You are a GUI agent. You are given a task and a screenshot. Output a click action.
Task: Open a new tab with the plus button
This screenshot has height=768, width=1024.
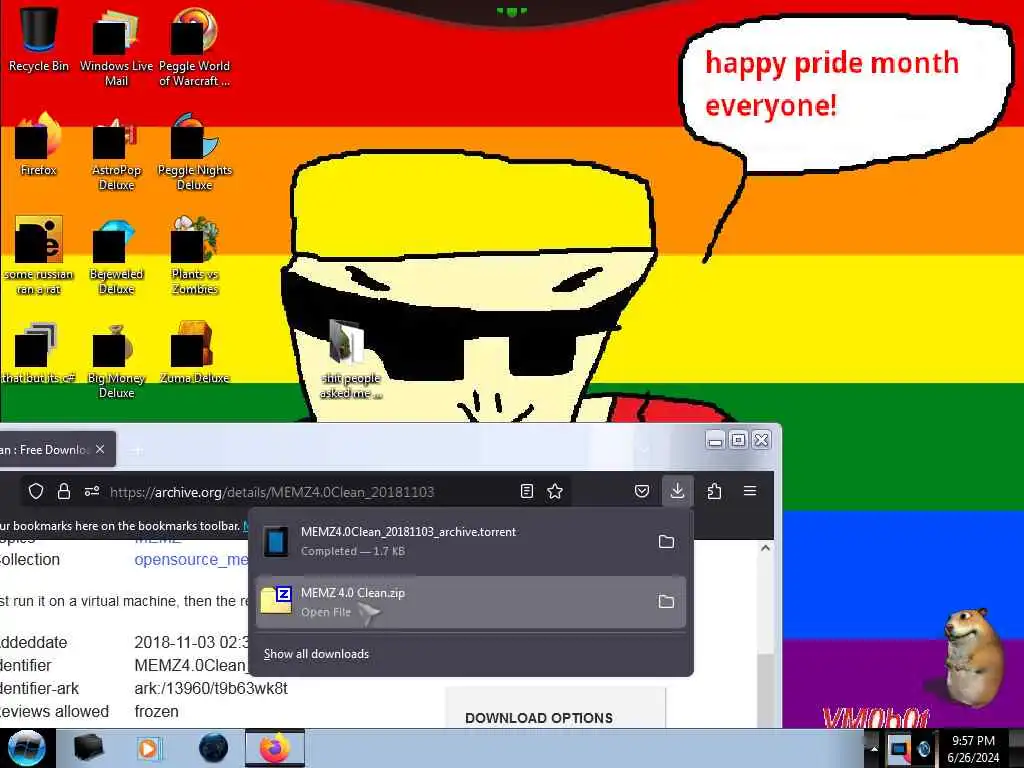click(x=137, y=451)
